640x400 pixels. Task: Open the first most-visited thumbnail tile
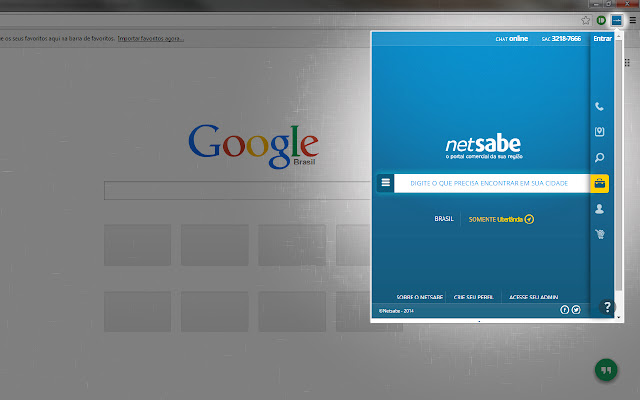[x=137, y=245]
